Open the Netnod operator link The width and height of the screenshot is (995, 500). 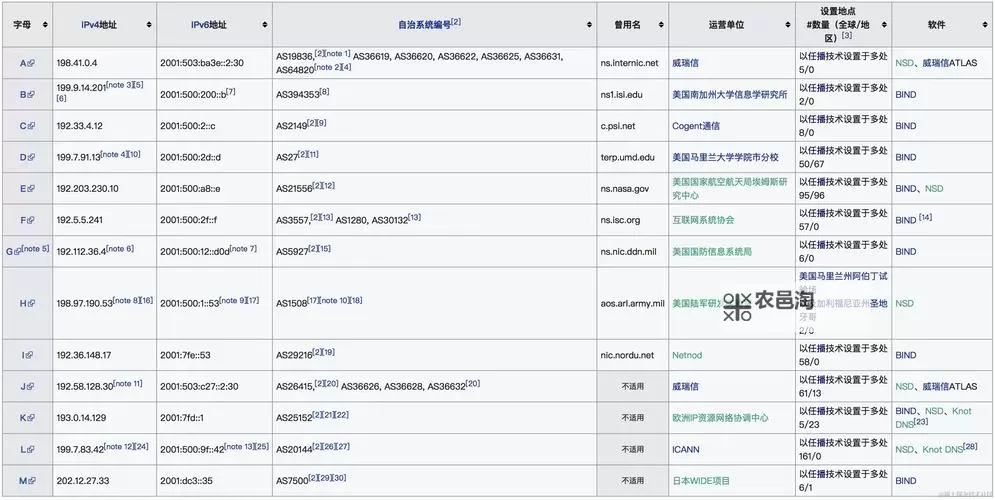click(x=687, y=355)
